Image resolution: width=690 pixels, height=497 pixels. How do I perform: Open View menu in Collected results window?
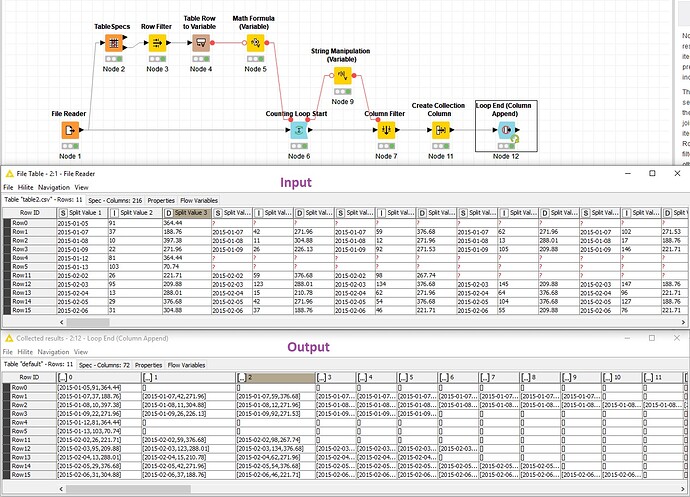coord(81,352)
